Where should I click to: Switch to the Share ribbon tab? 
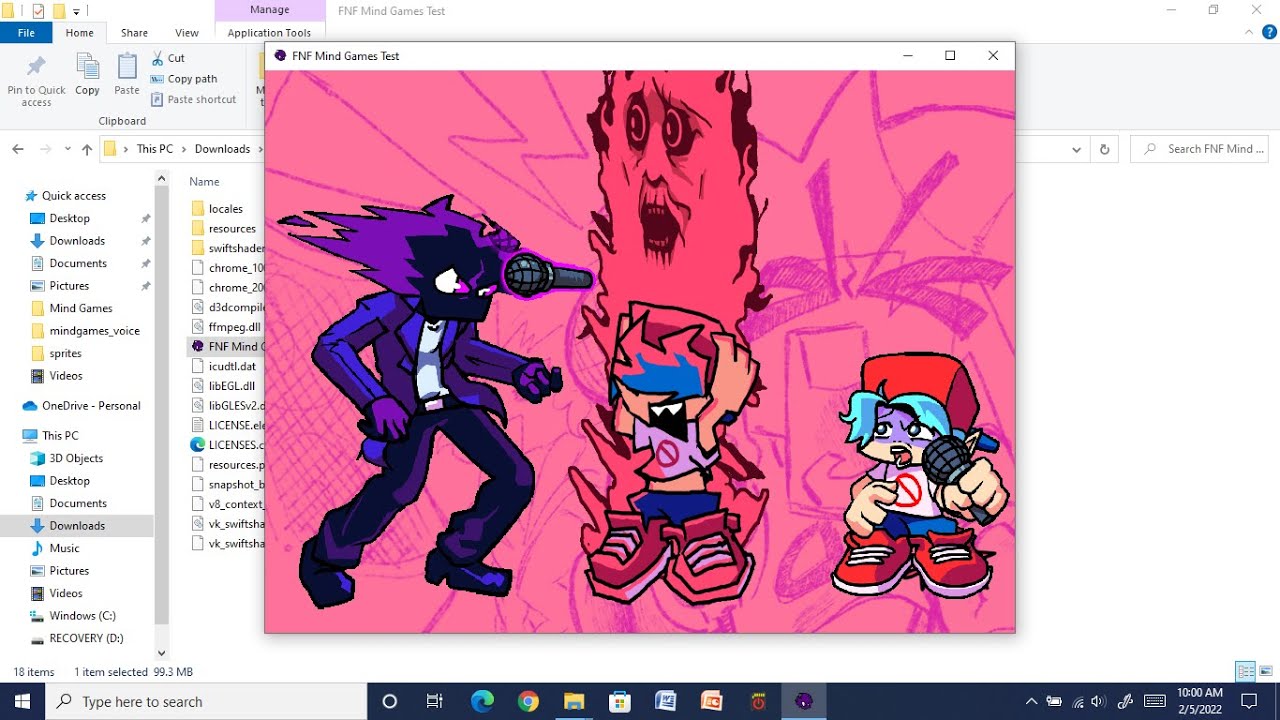[x=134, y=33]
